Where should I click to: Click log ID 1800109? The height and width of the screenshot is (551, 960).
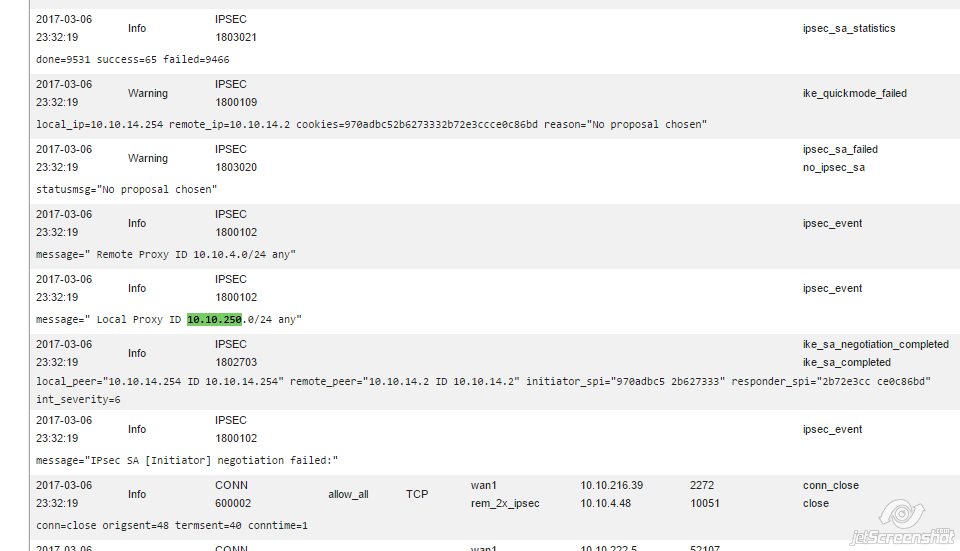click(x=236, y=102)
